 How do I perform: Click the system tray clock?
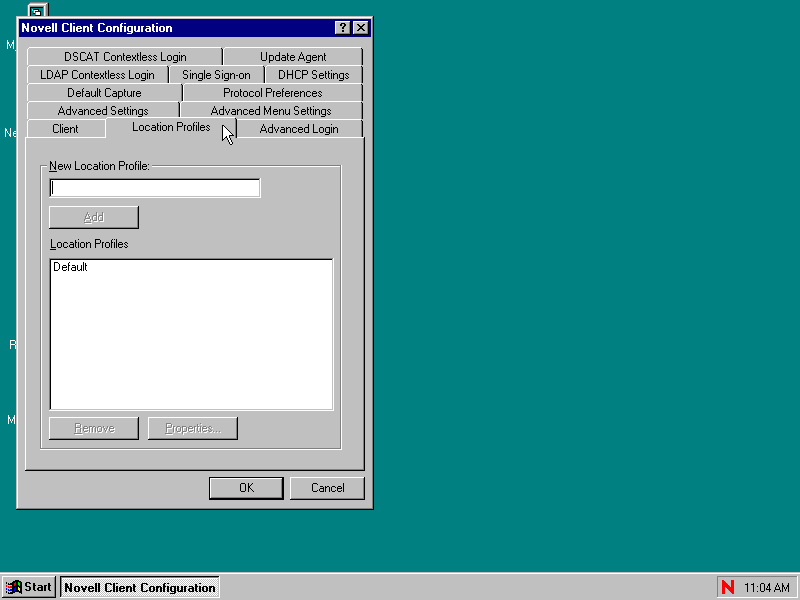(x=767, y=588)
